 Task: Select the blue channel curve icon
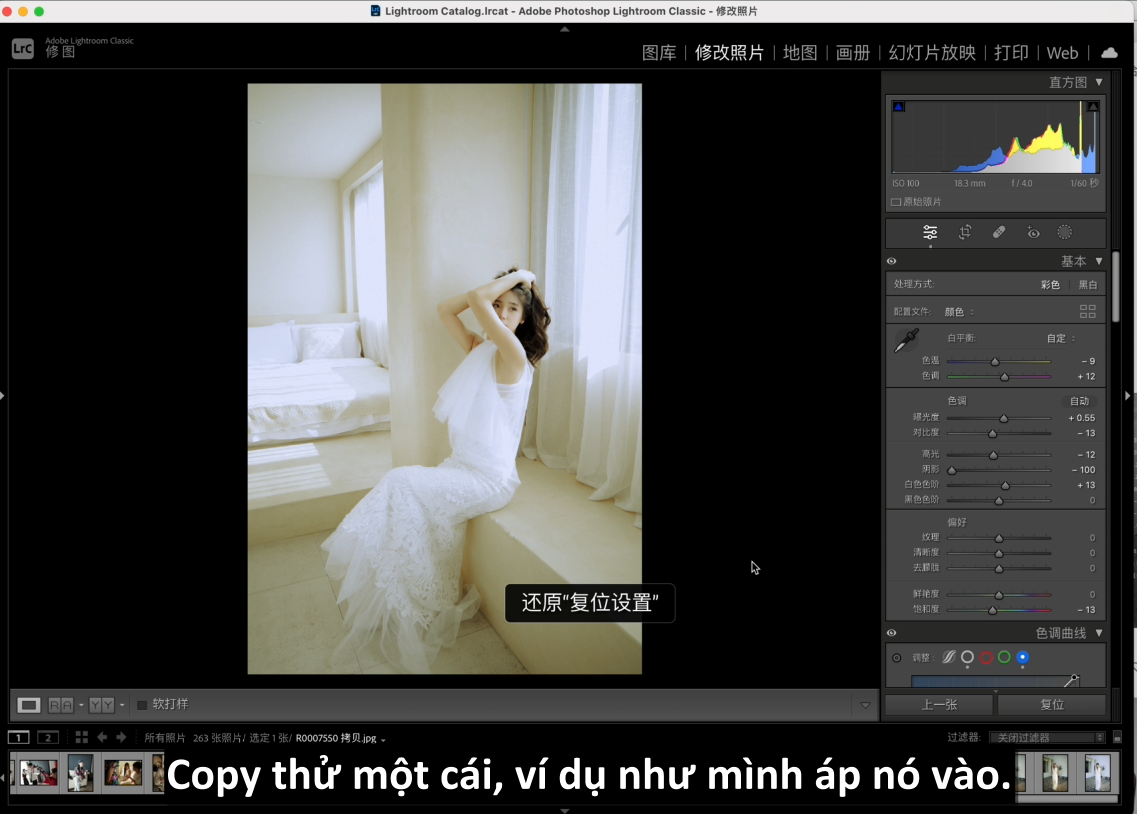coord(1022,657)
